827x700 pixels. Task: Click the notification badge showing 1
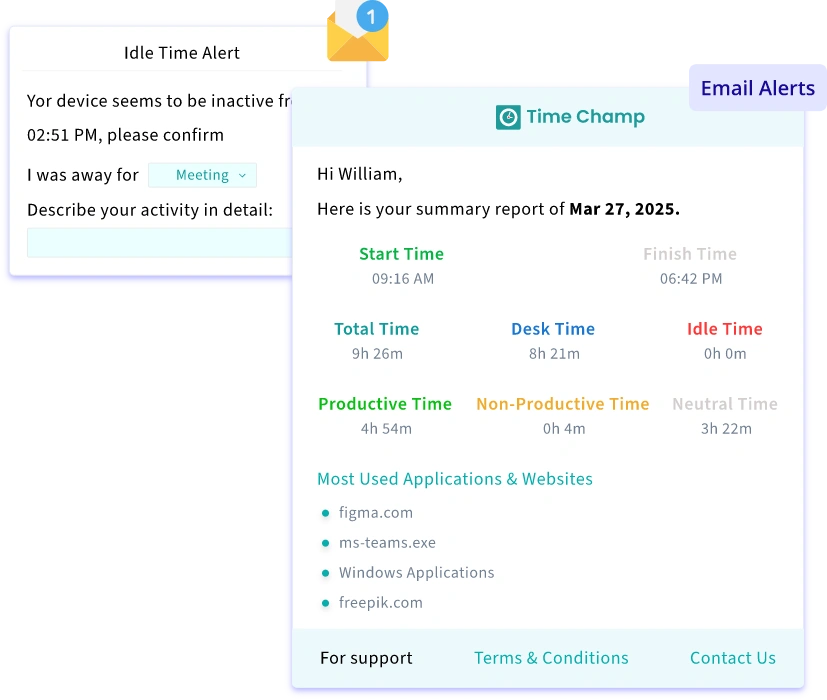(375, 15)
